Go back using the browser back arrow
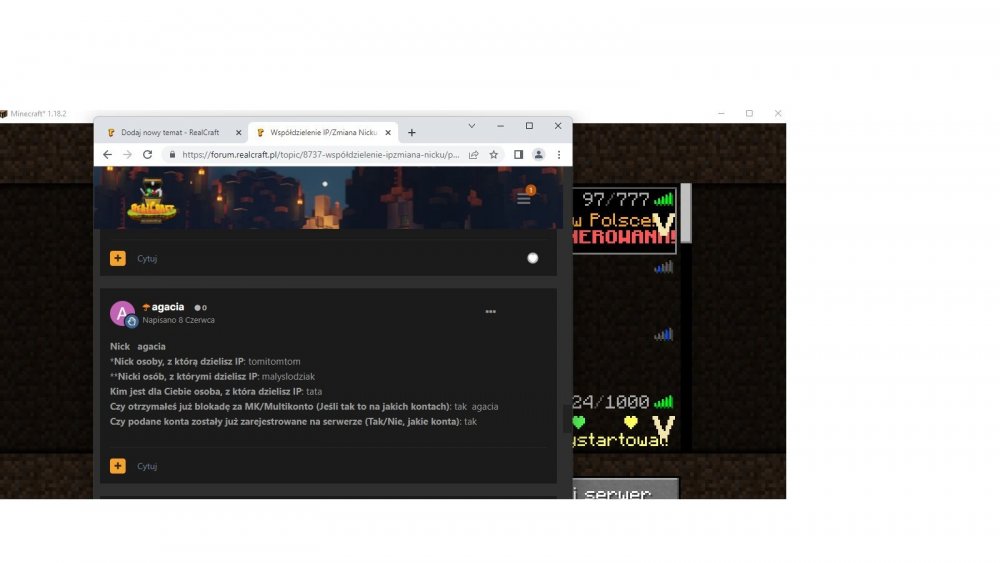This screenshot has width=1000, height=563. pyautogui.click(x=107, y=155)
